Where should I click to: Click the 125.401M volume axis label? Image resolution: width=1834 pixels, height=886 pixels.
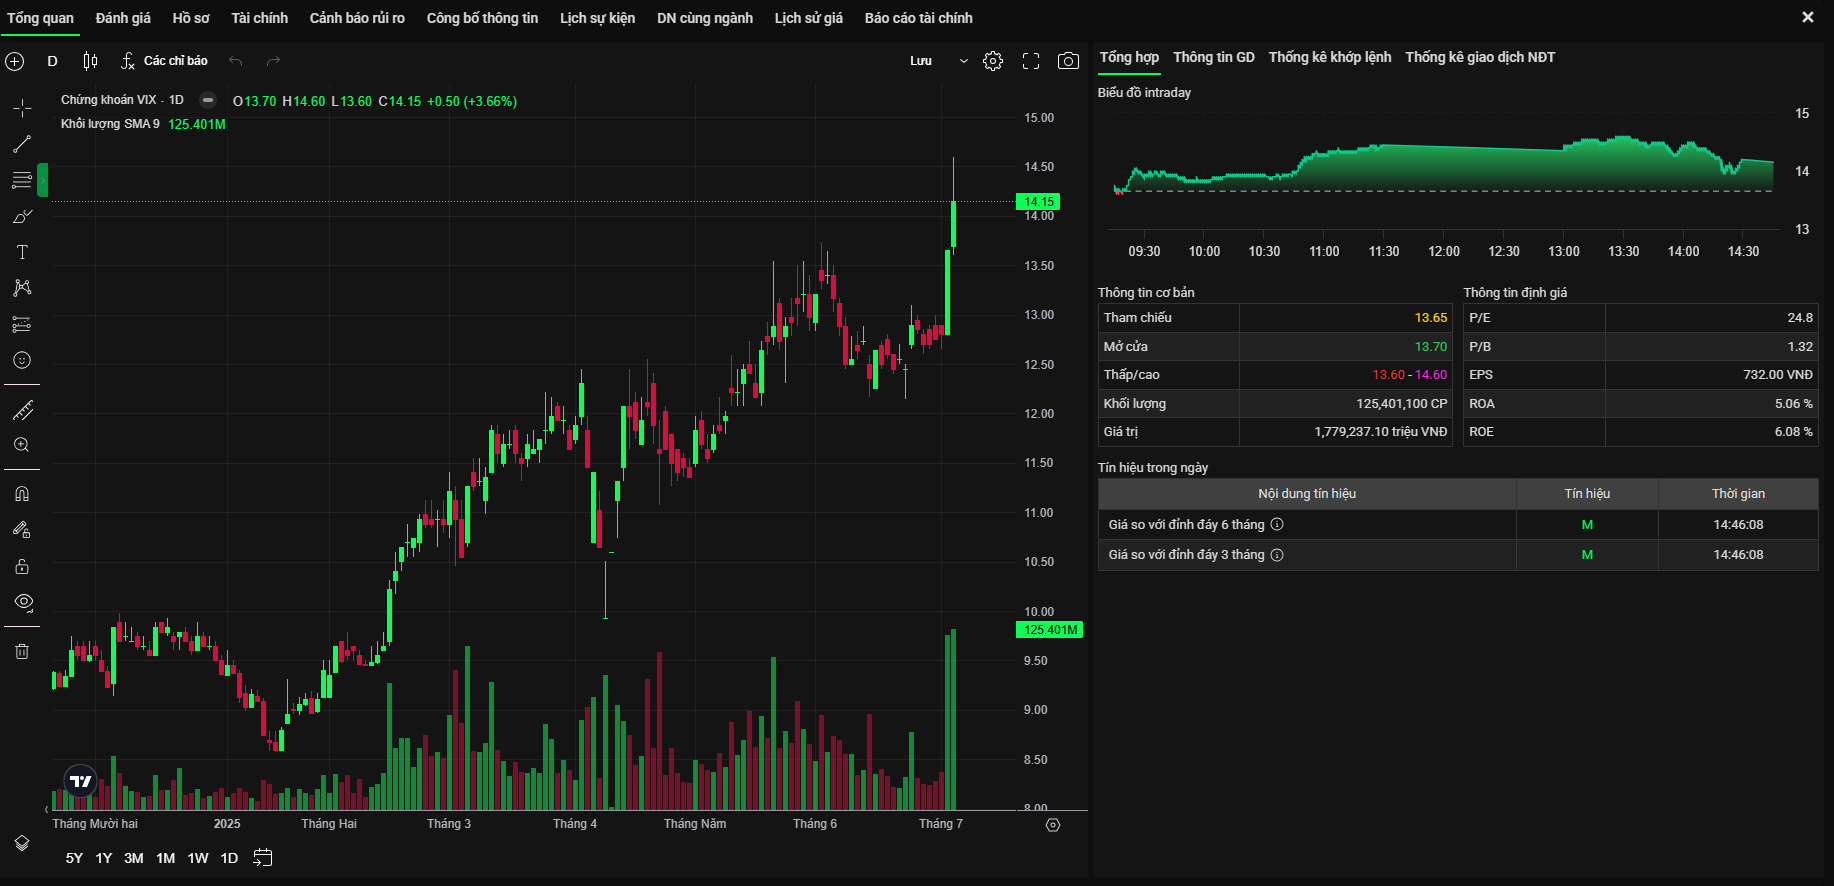1049,630
